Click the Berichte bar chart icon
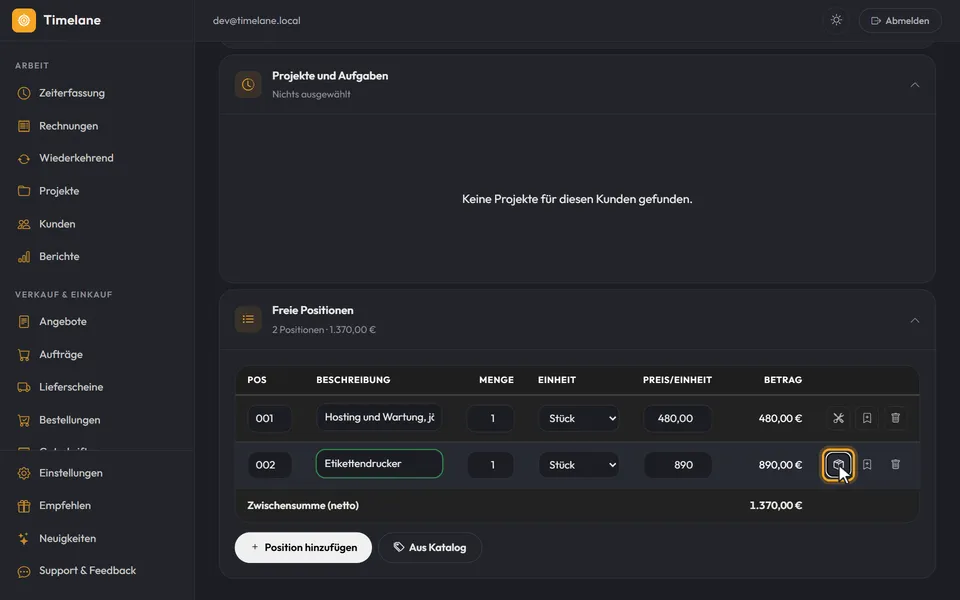This screenshot has width=960, height=600. 24,257
